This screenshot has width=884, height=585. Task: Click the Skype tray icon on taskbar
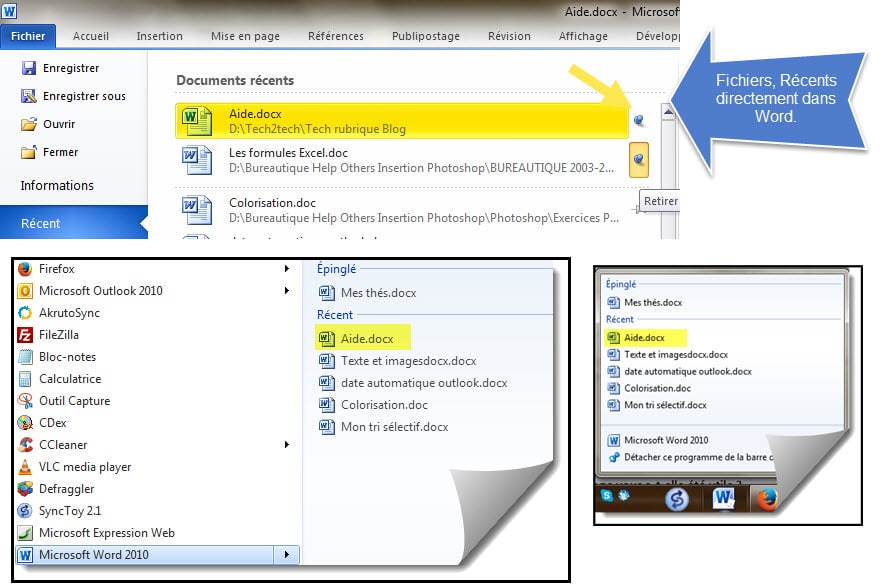607,495
